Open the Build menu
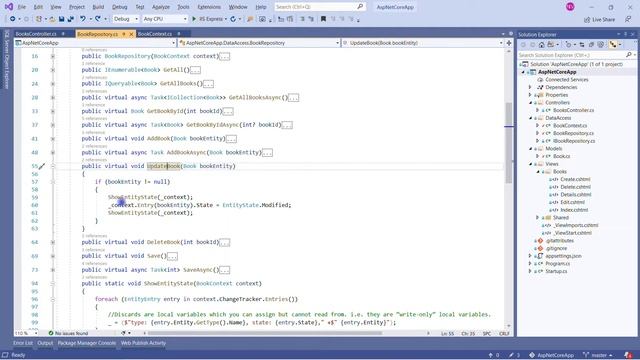The image size is (640, 360). pyautogui.click(x=98, y=7)
